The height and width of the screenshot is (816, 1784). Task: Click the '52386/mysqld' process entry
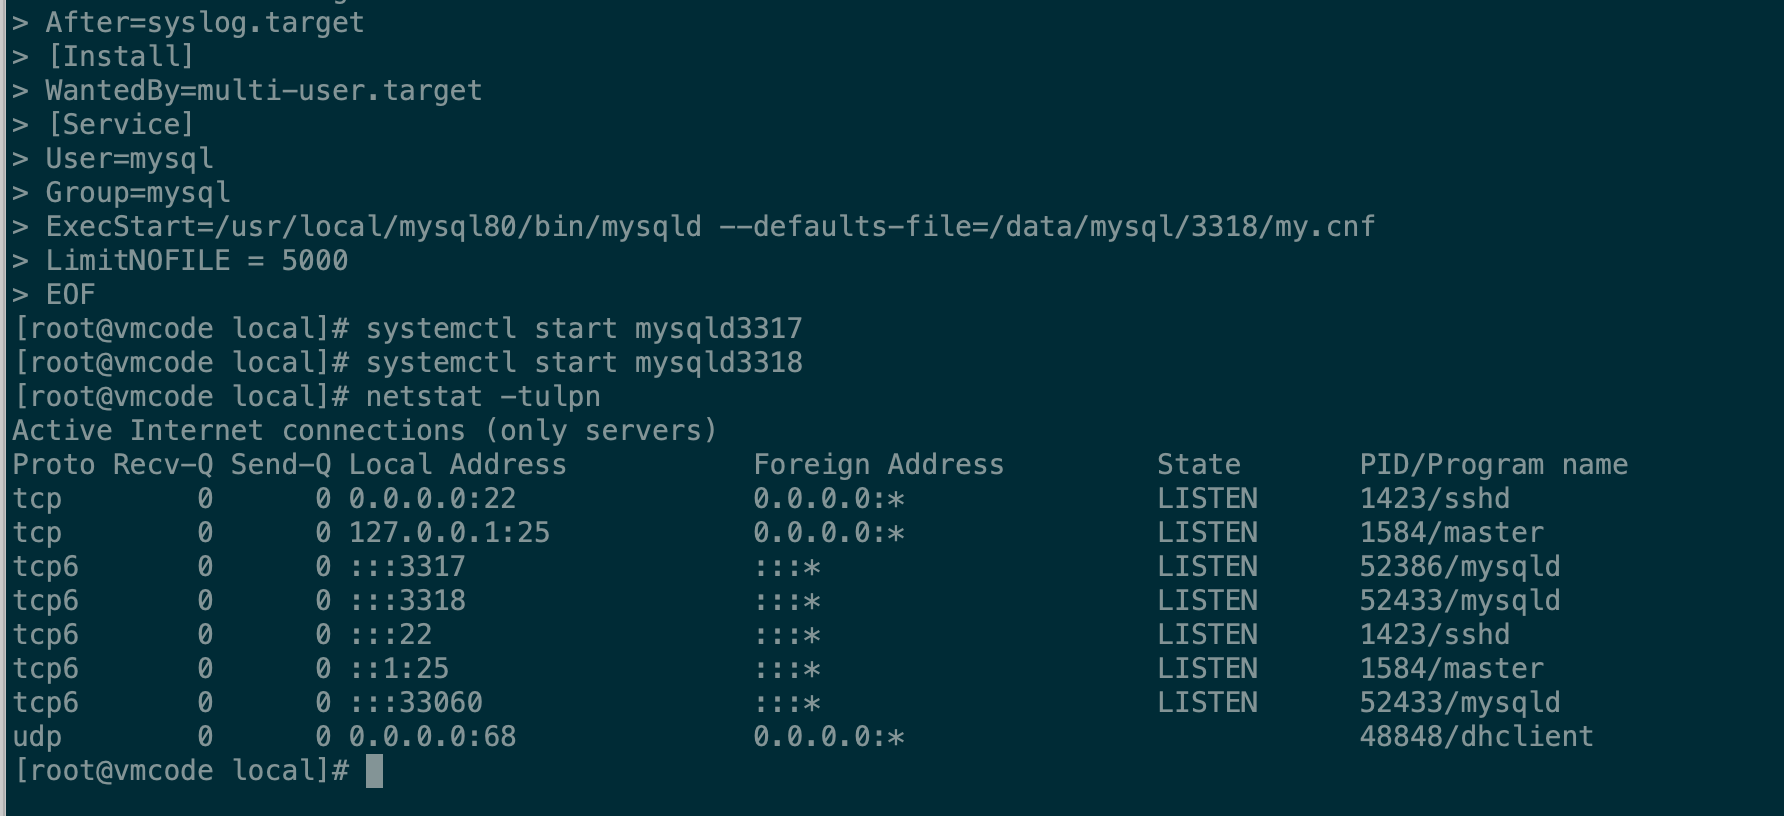[x=1459, y=567]
